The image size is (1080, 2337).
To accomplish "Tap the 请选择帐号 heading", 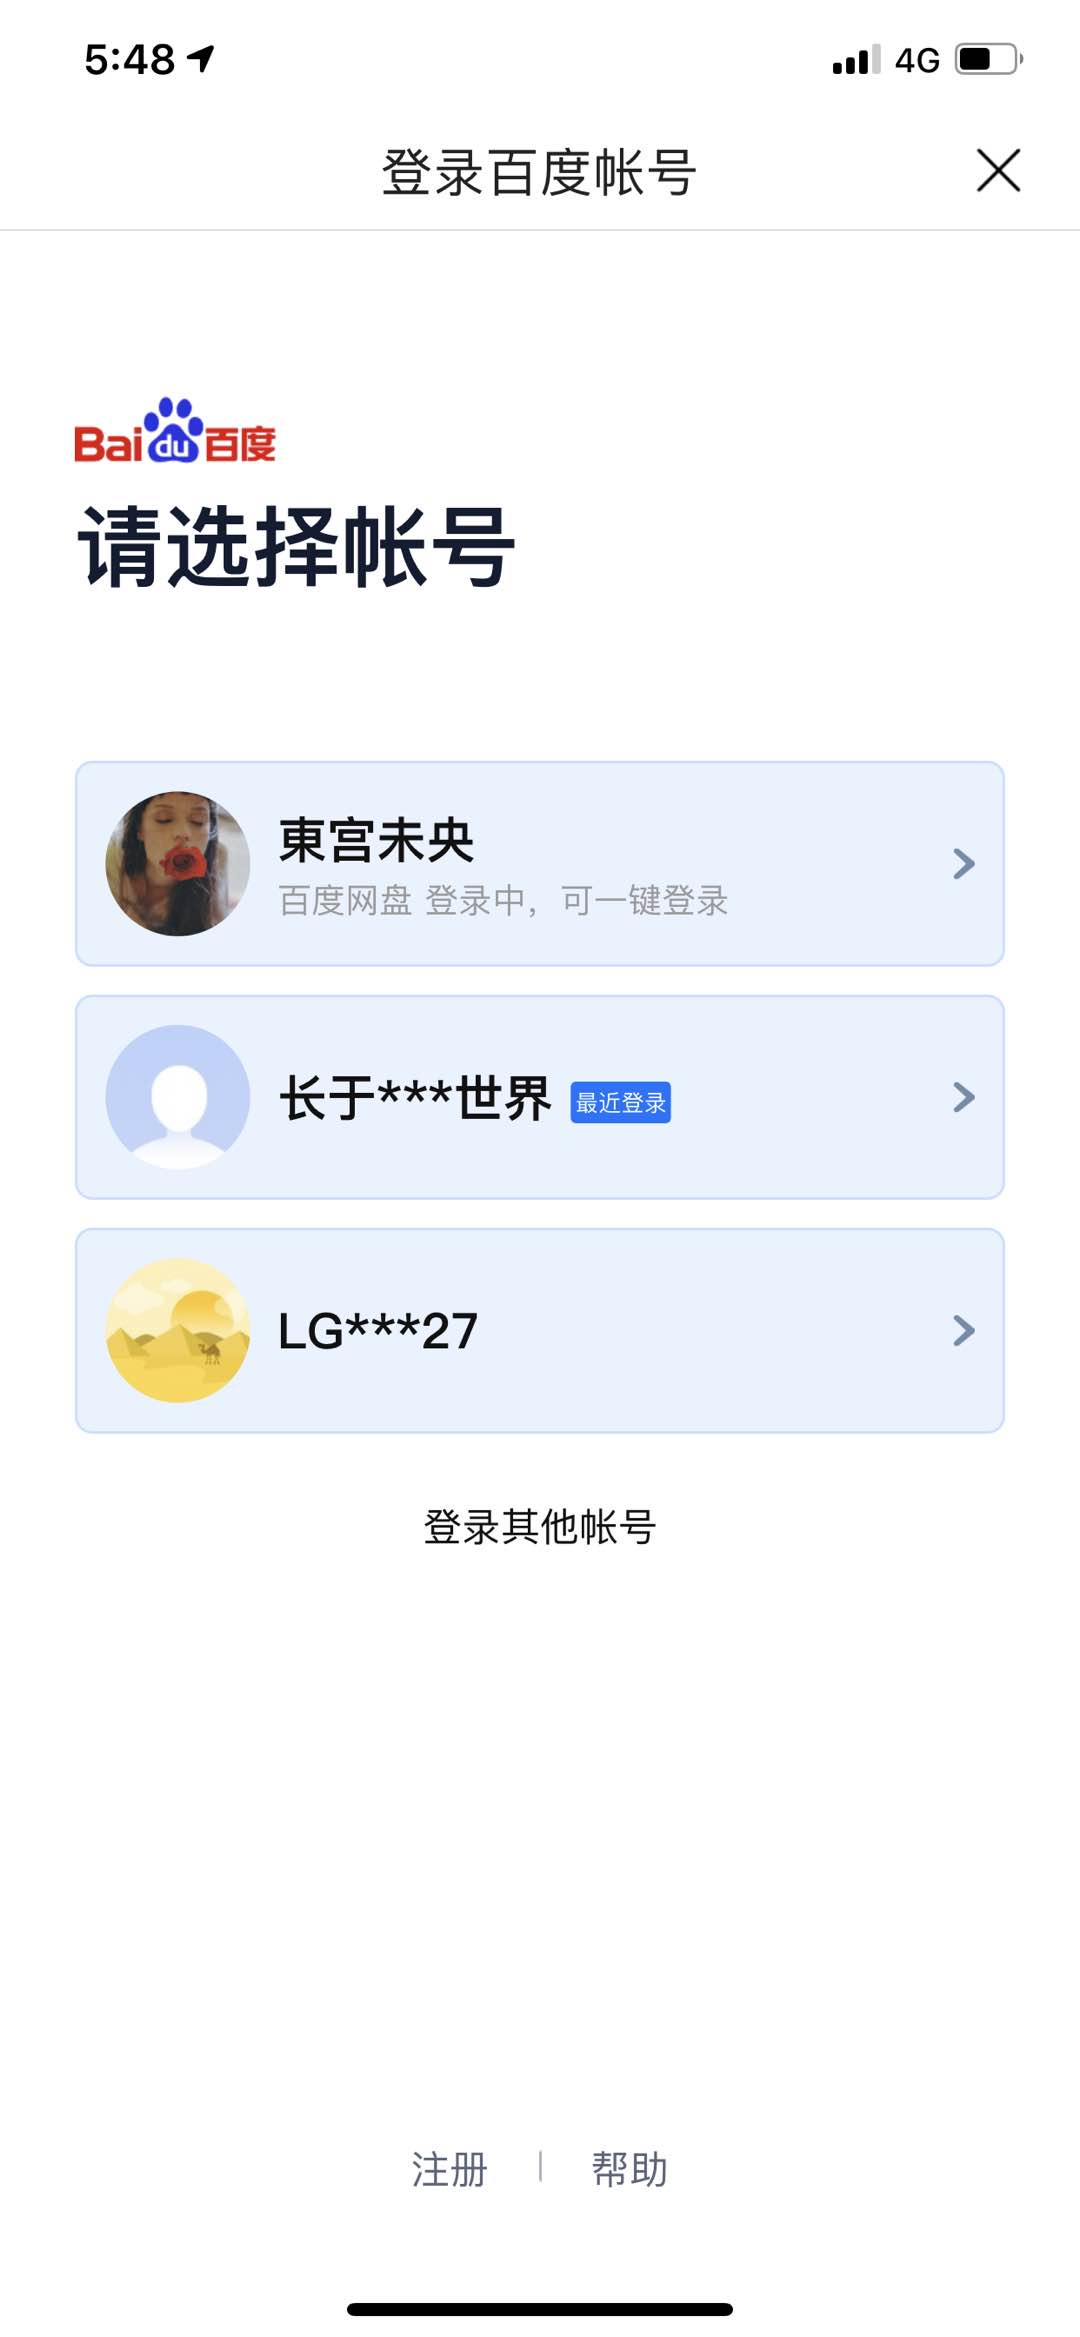I will [296, 547].
